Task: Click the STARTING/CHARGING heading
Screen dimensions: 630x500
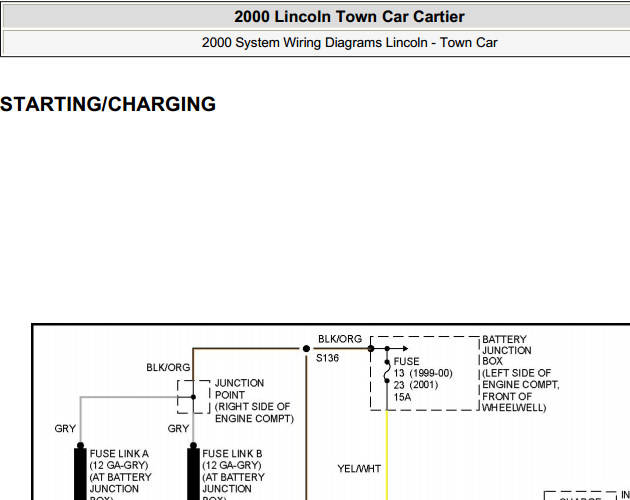Action: [x=108, y=104]
